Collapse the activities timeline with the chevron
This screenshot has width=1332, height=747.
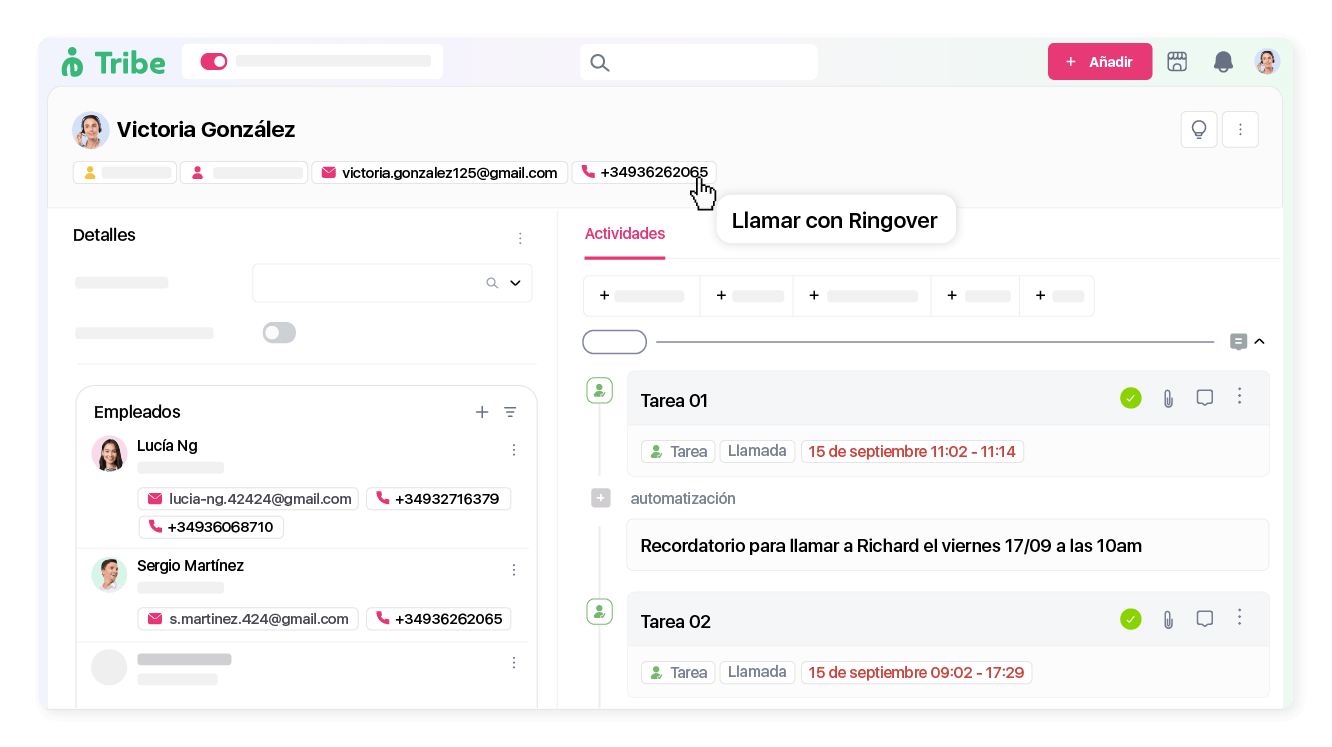pyautogui.click(x=1260, y=341)
